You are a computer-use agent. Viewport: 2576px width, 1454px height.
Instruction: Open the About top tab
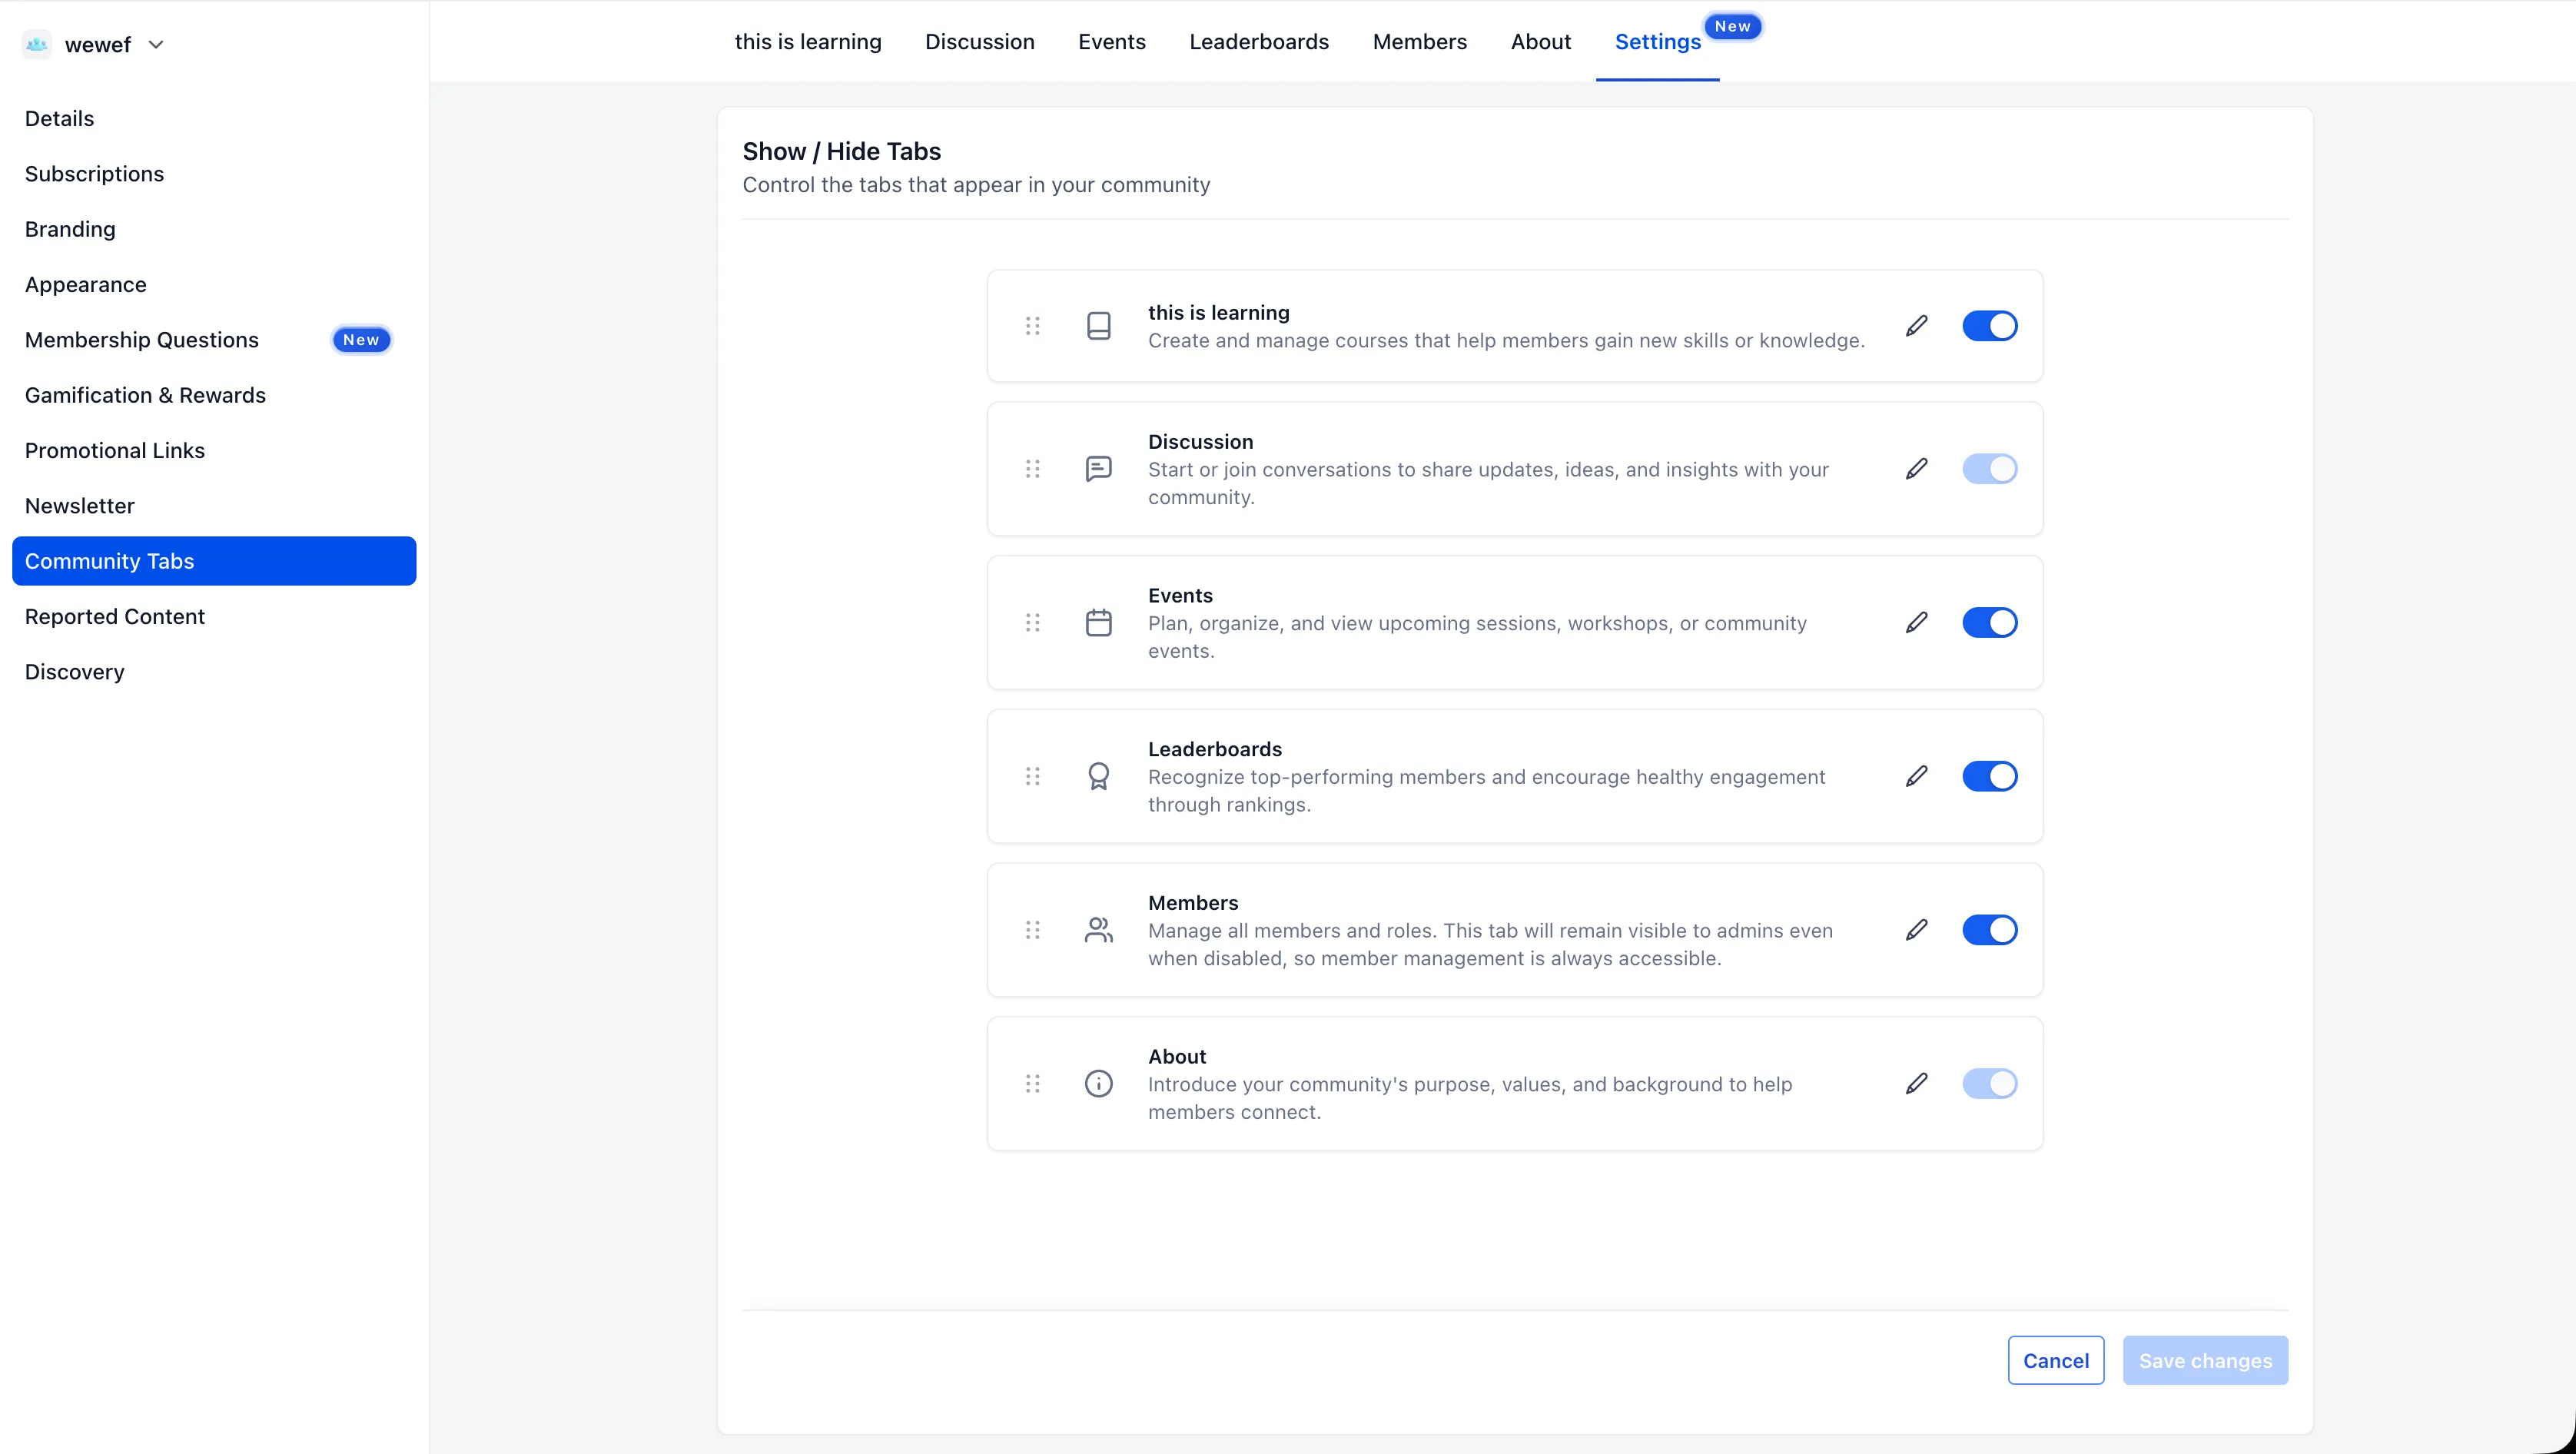tap(1541, 42)
